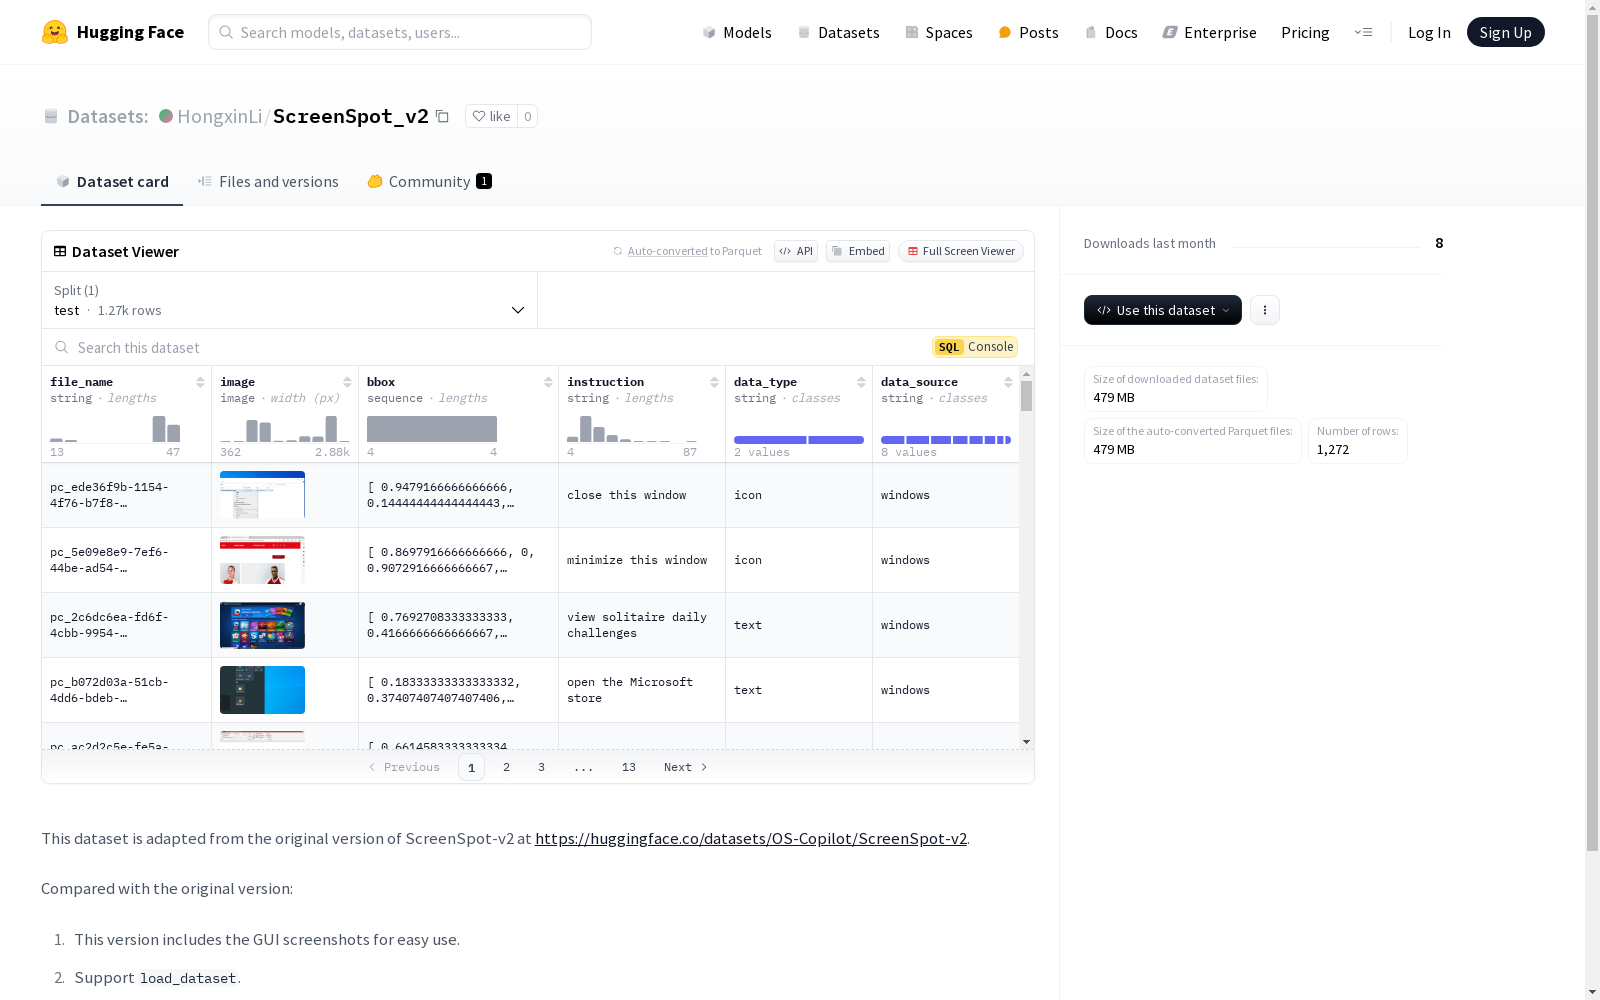The image size is (1600, 1000).
Task: Open the Models menu item
Action: click(737, 32)
